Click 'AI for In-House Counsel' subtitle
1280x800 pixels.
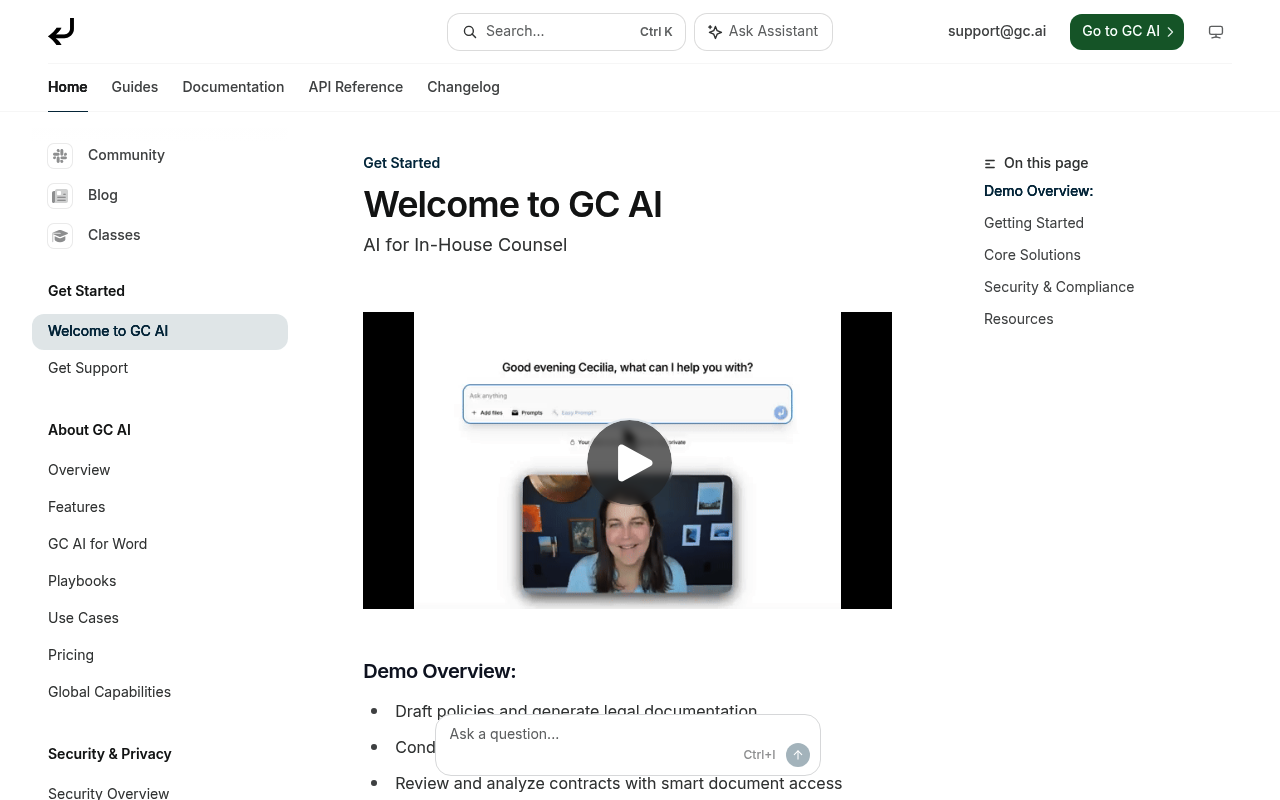coord(465,245)
